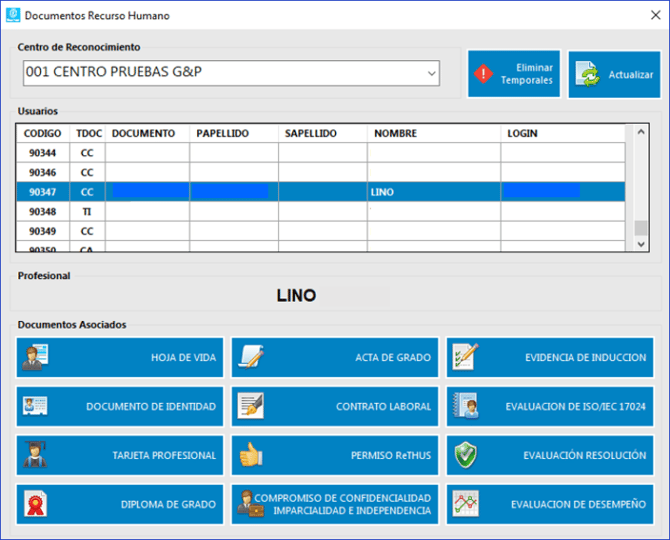Click the Documento de Identidad card icon
This screenshot has height=540, width=670.
click(35, 406)
